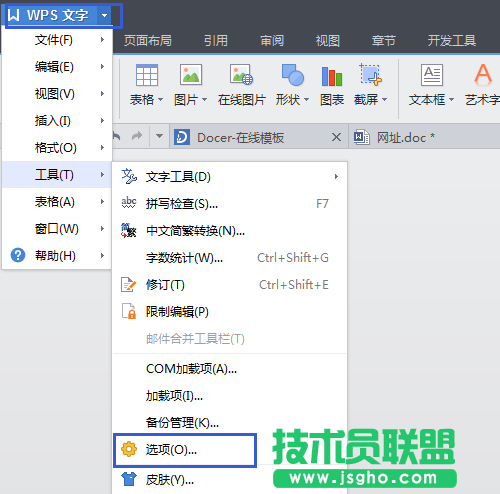Click the WPS W logo icon
500x494 pixels.
click(14, 15)
